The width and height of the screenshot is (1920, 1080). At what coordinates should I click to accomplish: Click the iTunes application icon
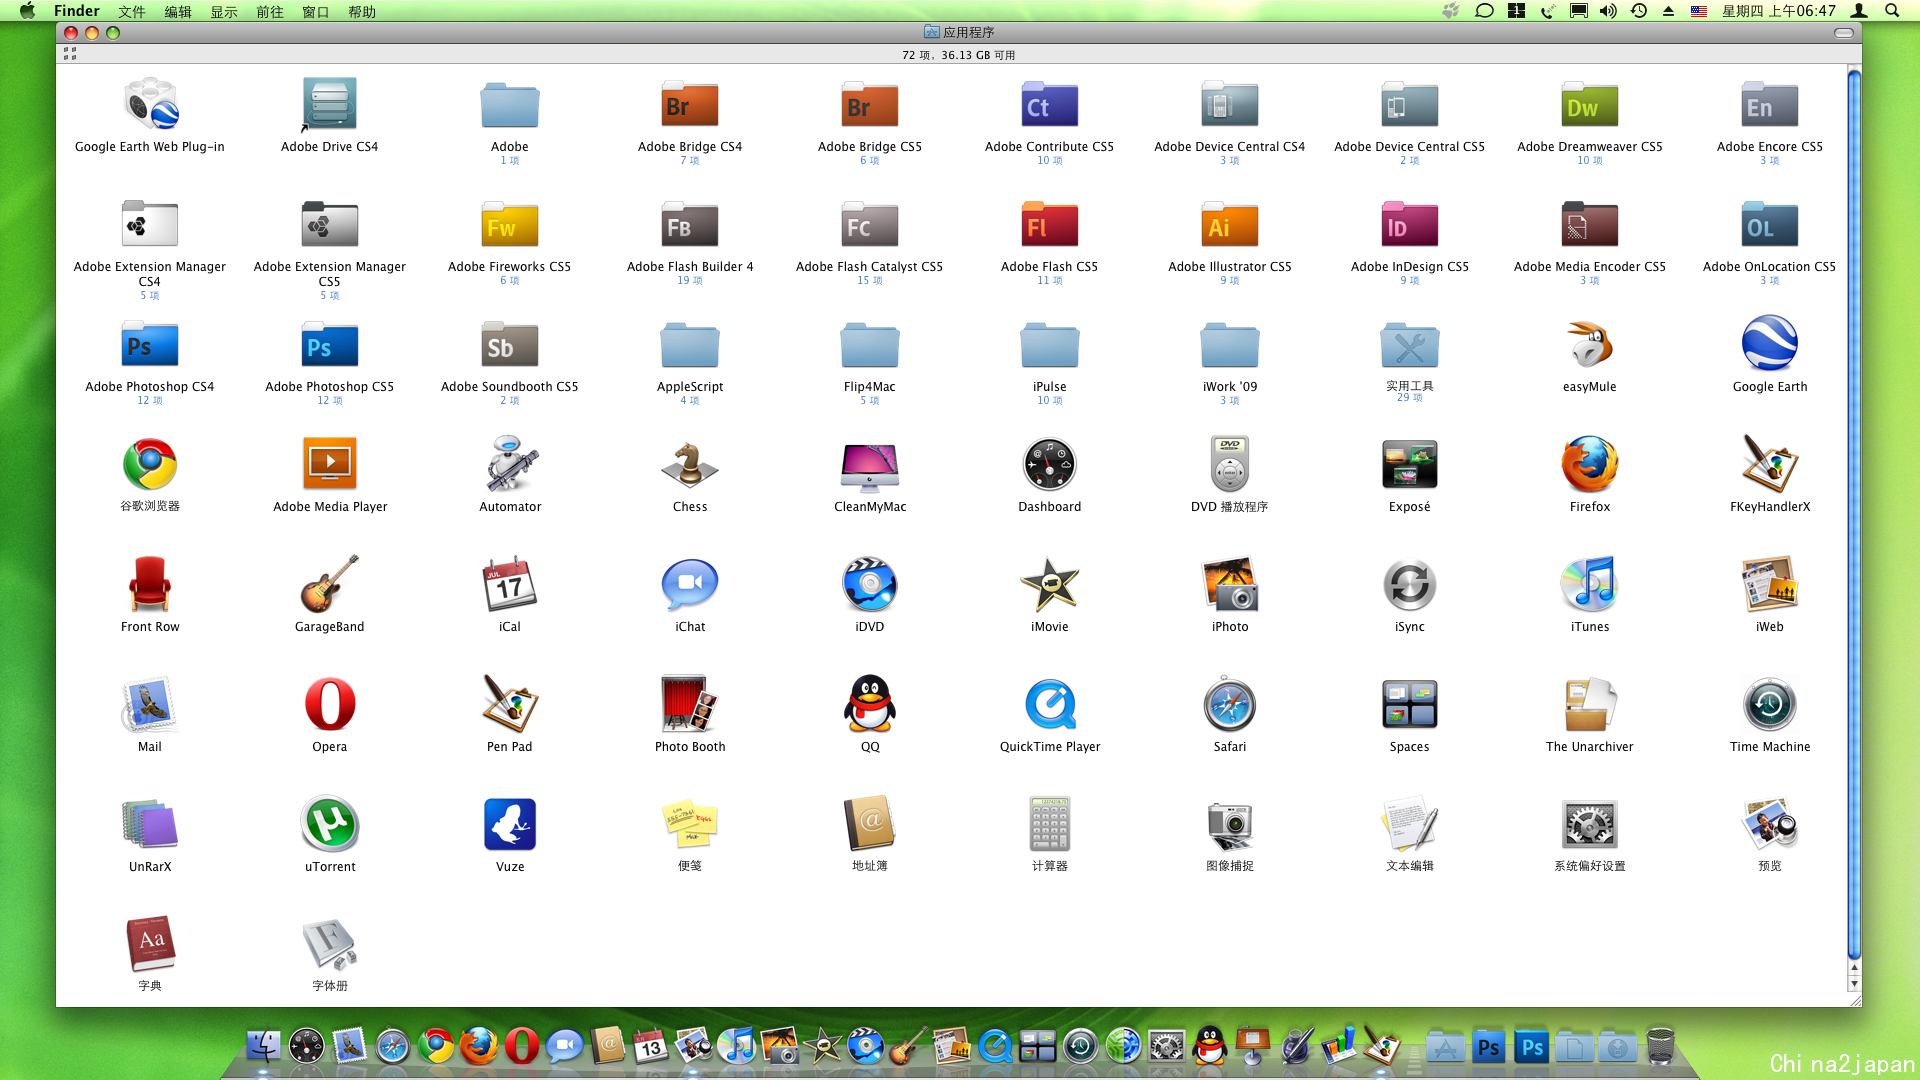(1590, 584)
